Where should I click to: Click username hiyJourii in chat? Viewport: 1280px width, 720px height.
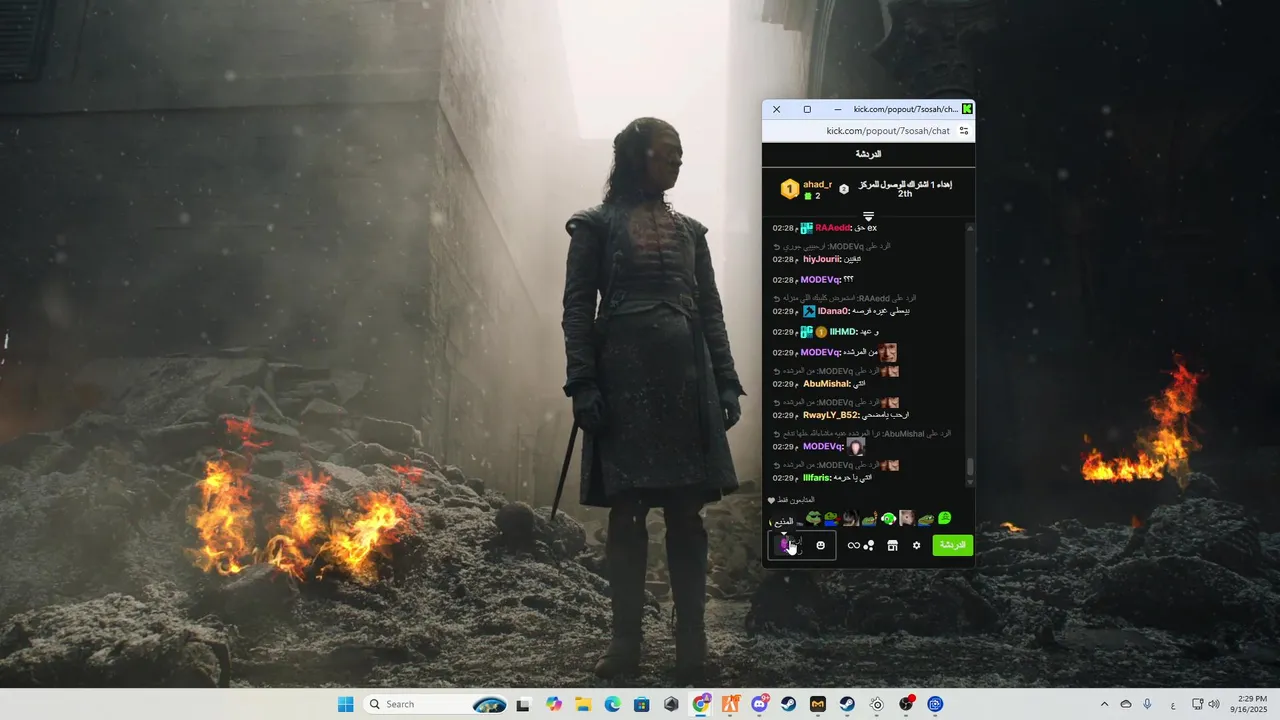pos(823,259)
